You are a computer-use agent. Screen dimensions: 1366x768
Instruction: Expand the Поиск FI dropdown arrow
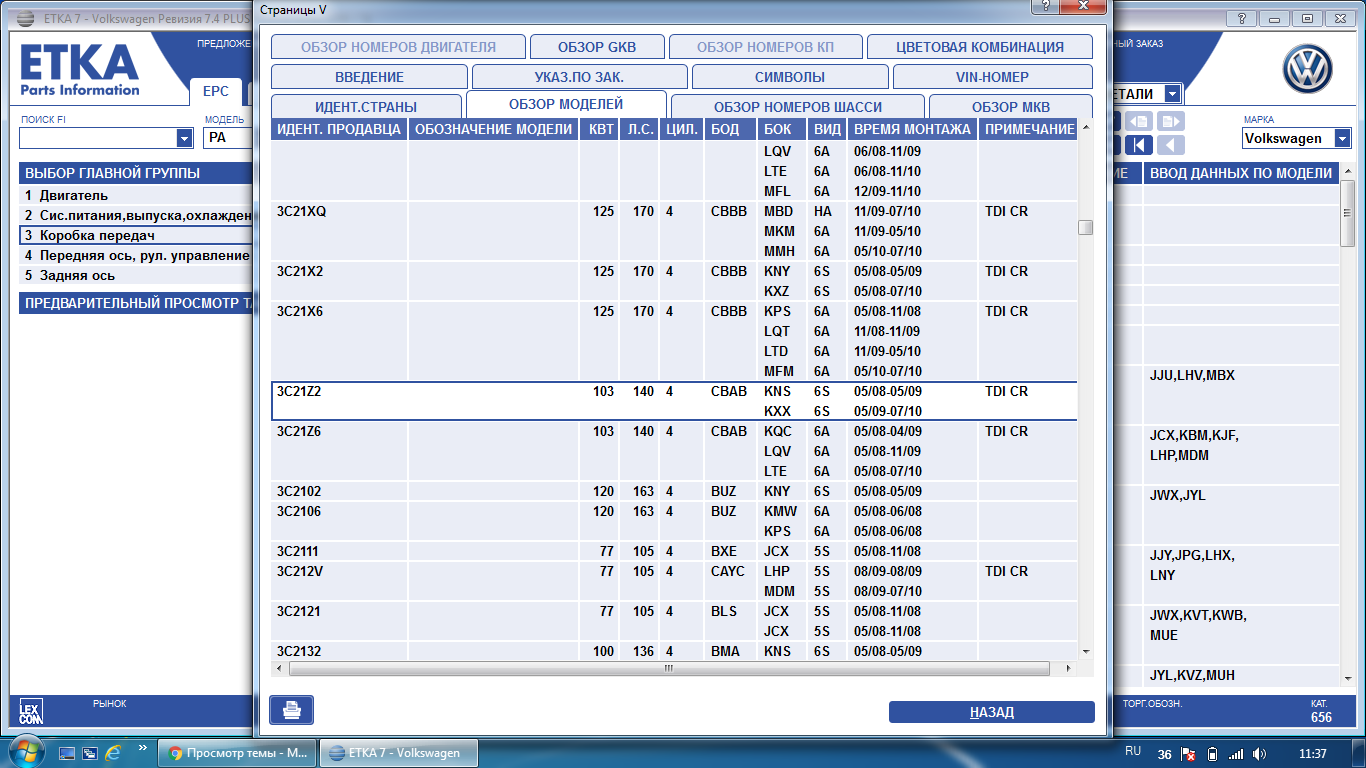tap(184, 138)
